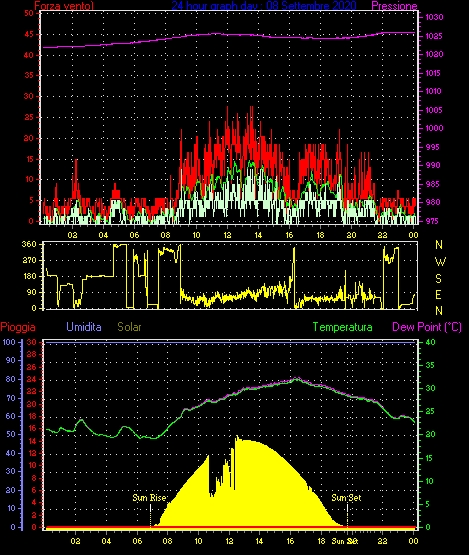Viewport: 469px width, 555px height.
Task: Click the 1025 value on the pressure axis
Action: point(434,36)
